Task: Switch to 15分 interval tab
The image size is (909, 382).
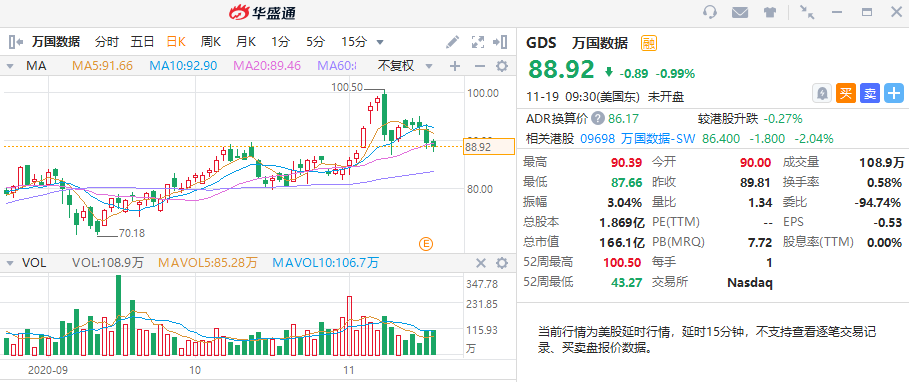Action: tap(354, 42)
